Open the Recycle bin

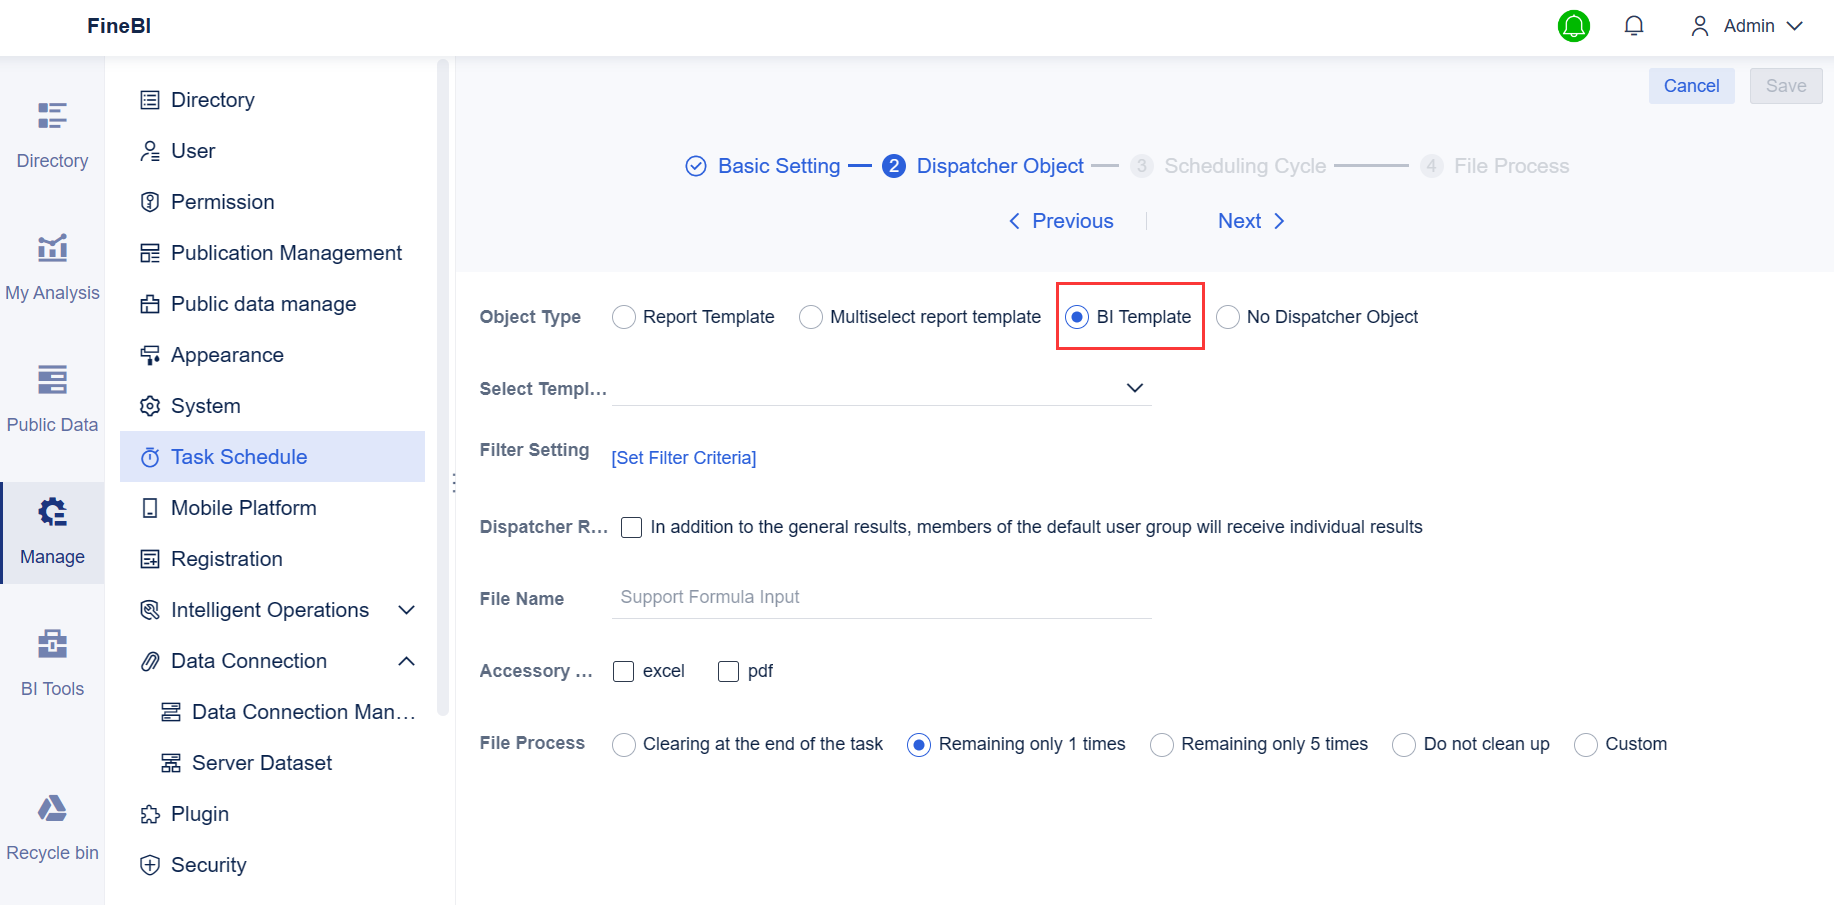[52, 823]
